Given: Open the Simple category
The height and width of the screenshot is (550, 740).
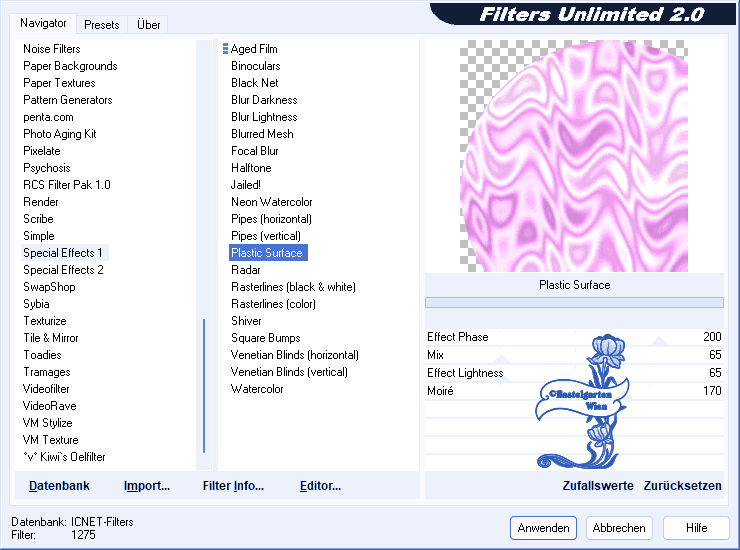Looking at the screenshot, I should click(x=39, y=236).
